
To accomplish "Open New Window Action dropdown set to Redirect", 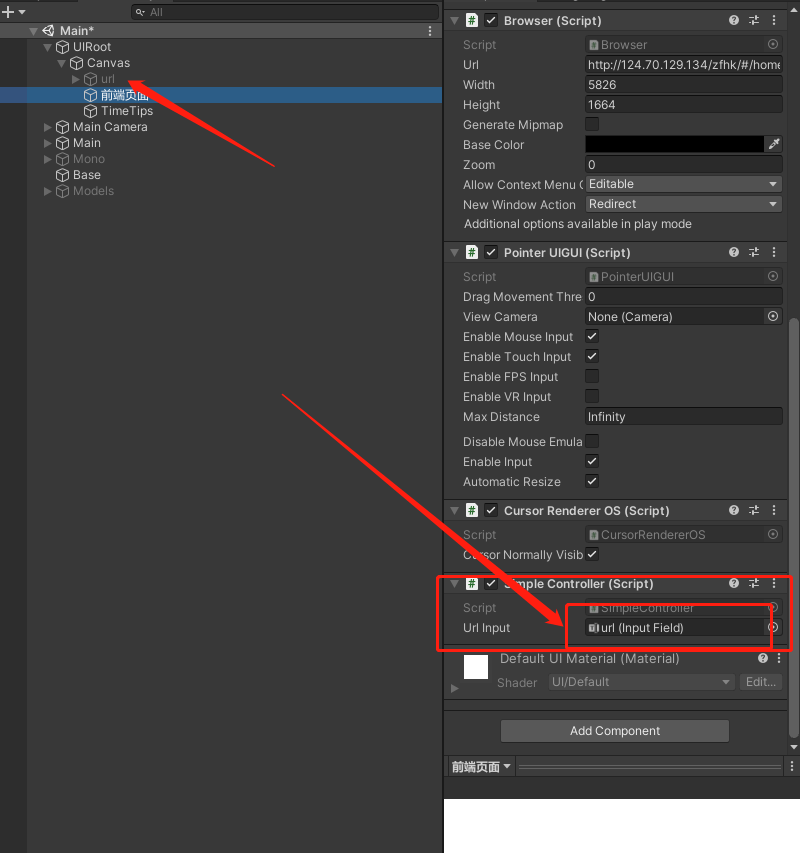I will pyautogui.click(x=684, y=204).
